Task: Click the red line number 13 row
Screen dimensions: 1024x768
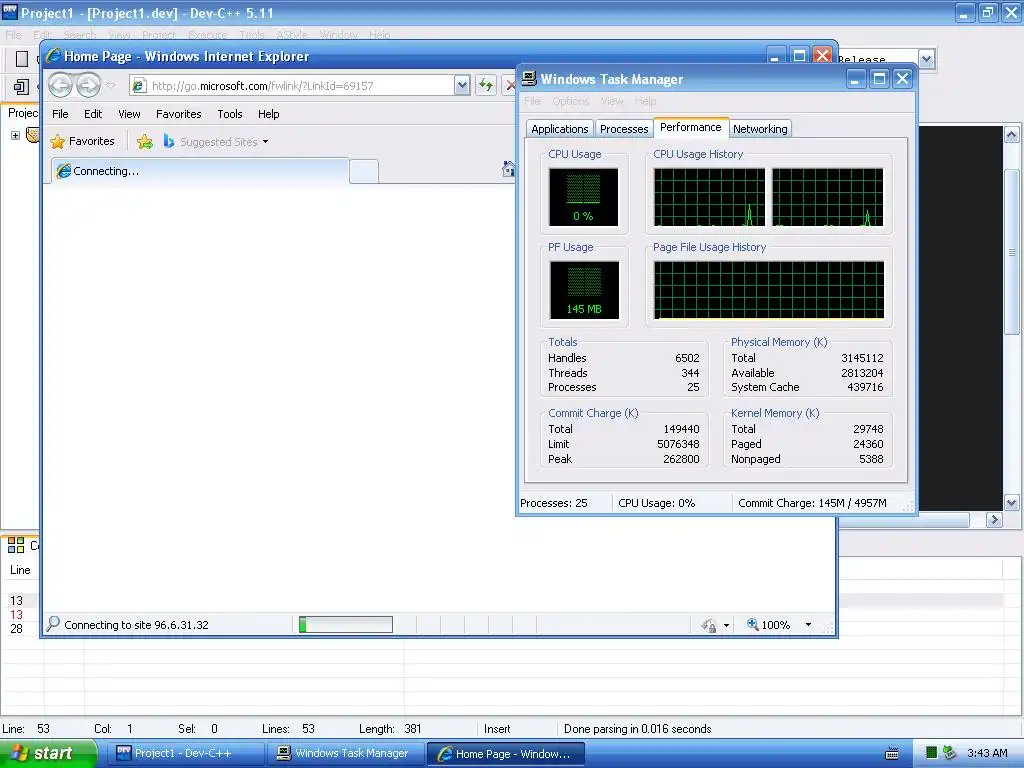Action: pyautogui.click(x=16, y=615)
